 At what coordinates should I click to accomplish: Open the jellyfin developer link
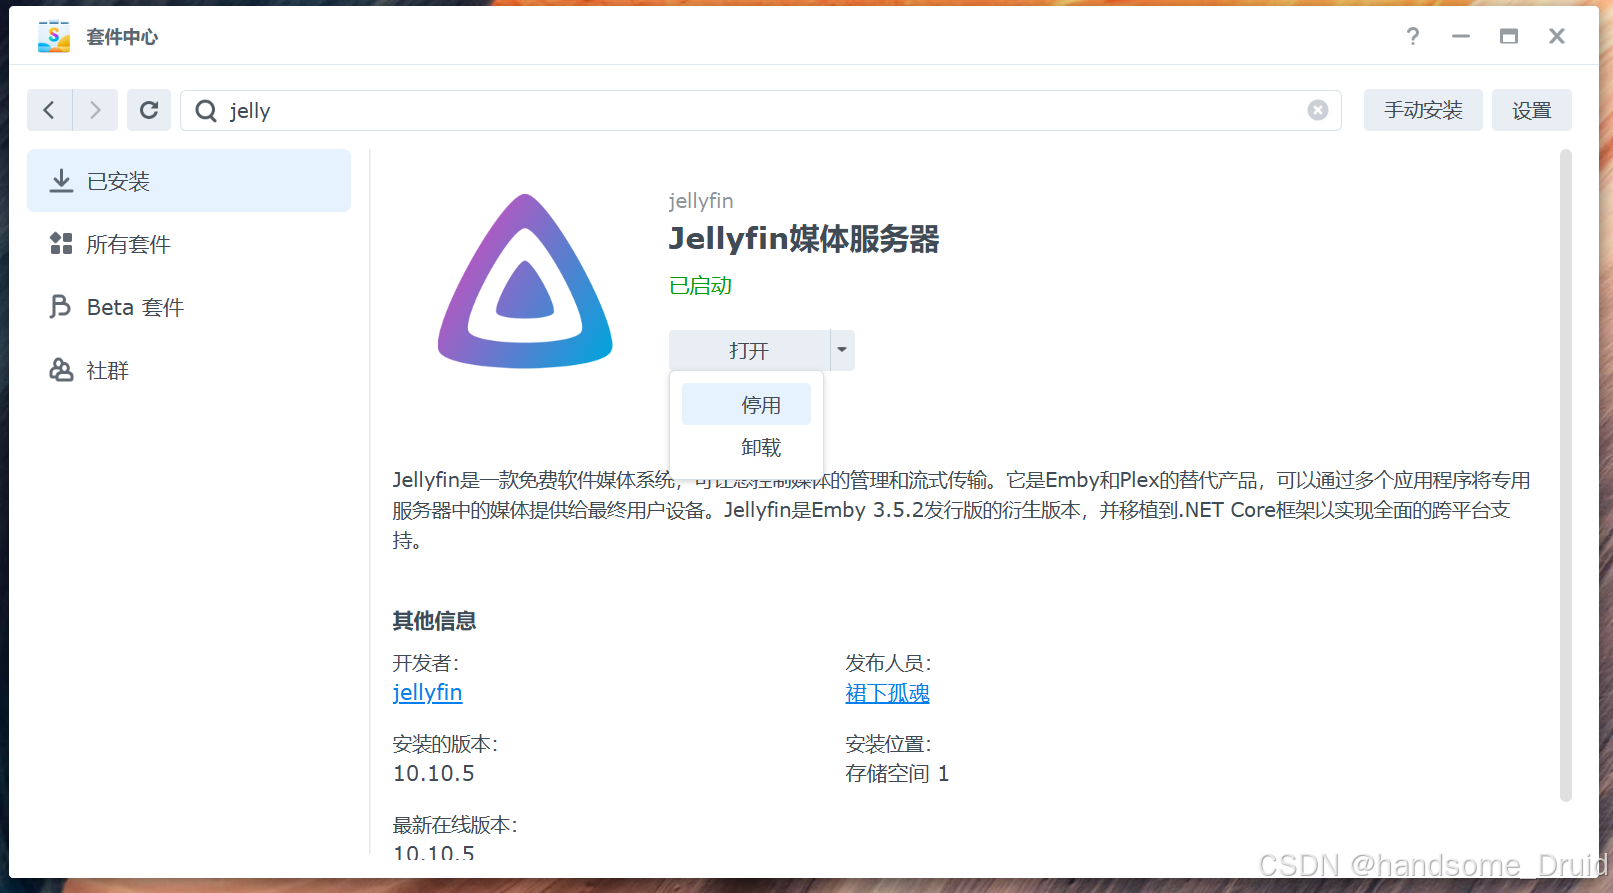click(x=427, y=692)
